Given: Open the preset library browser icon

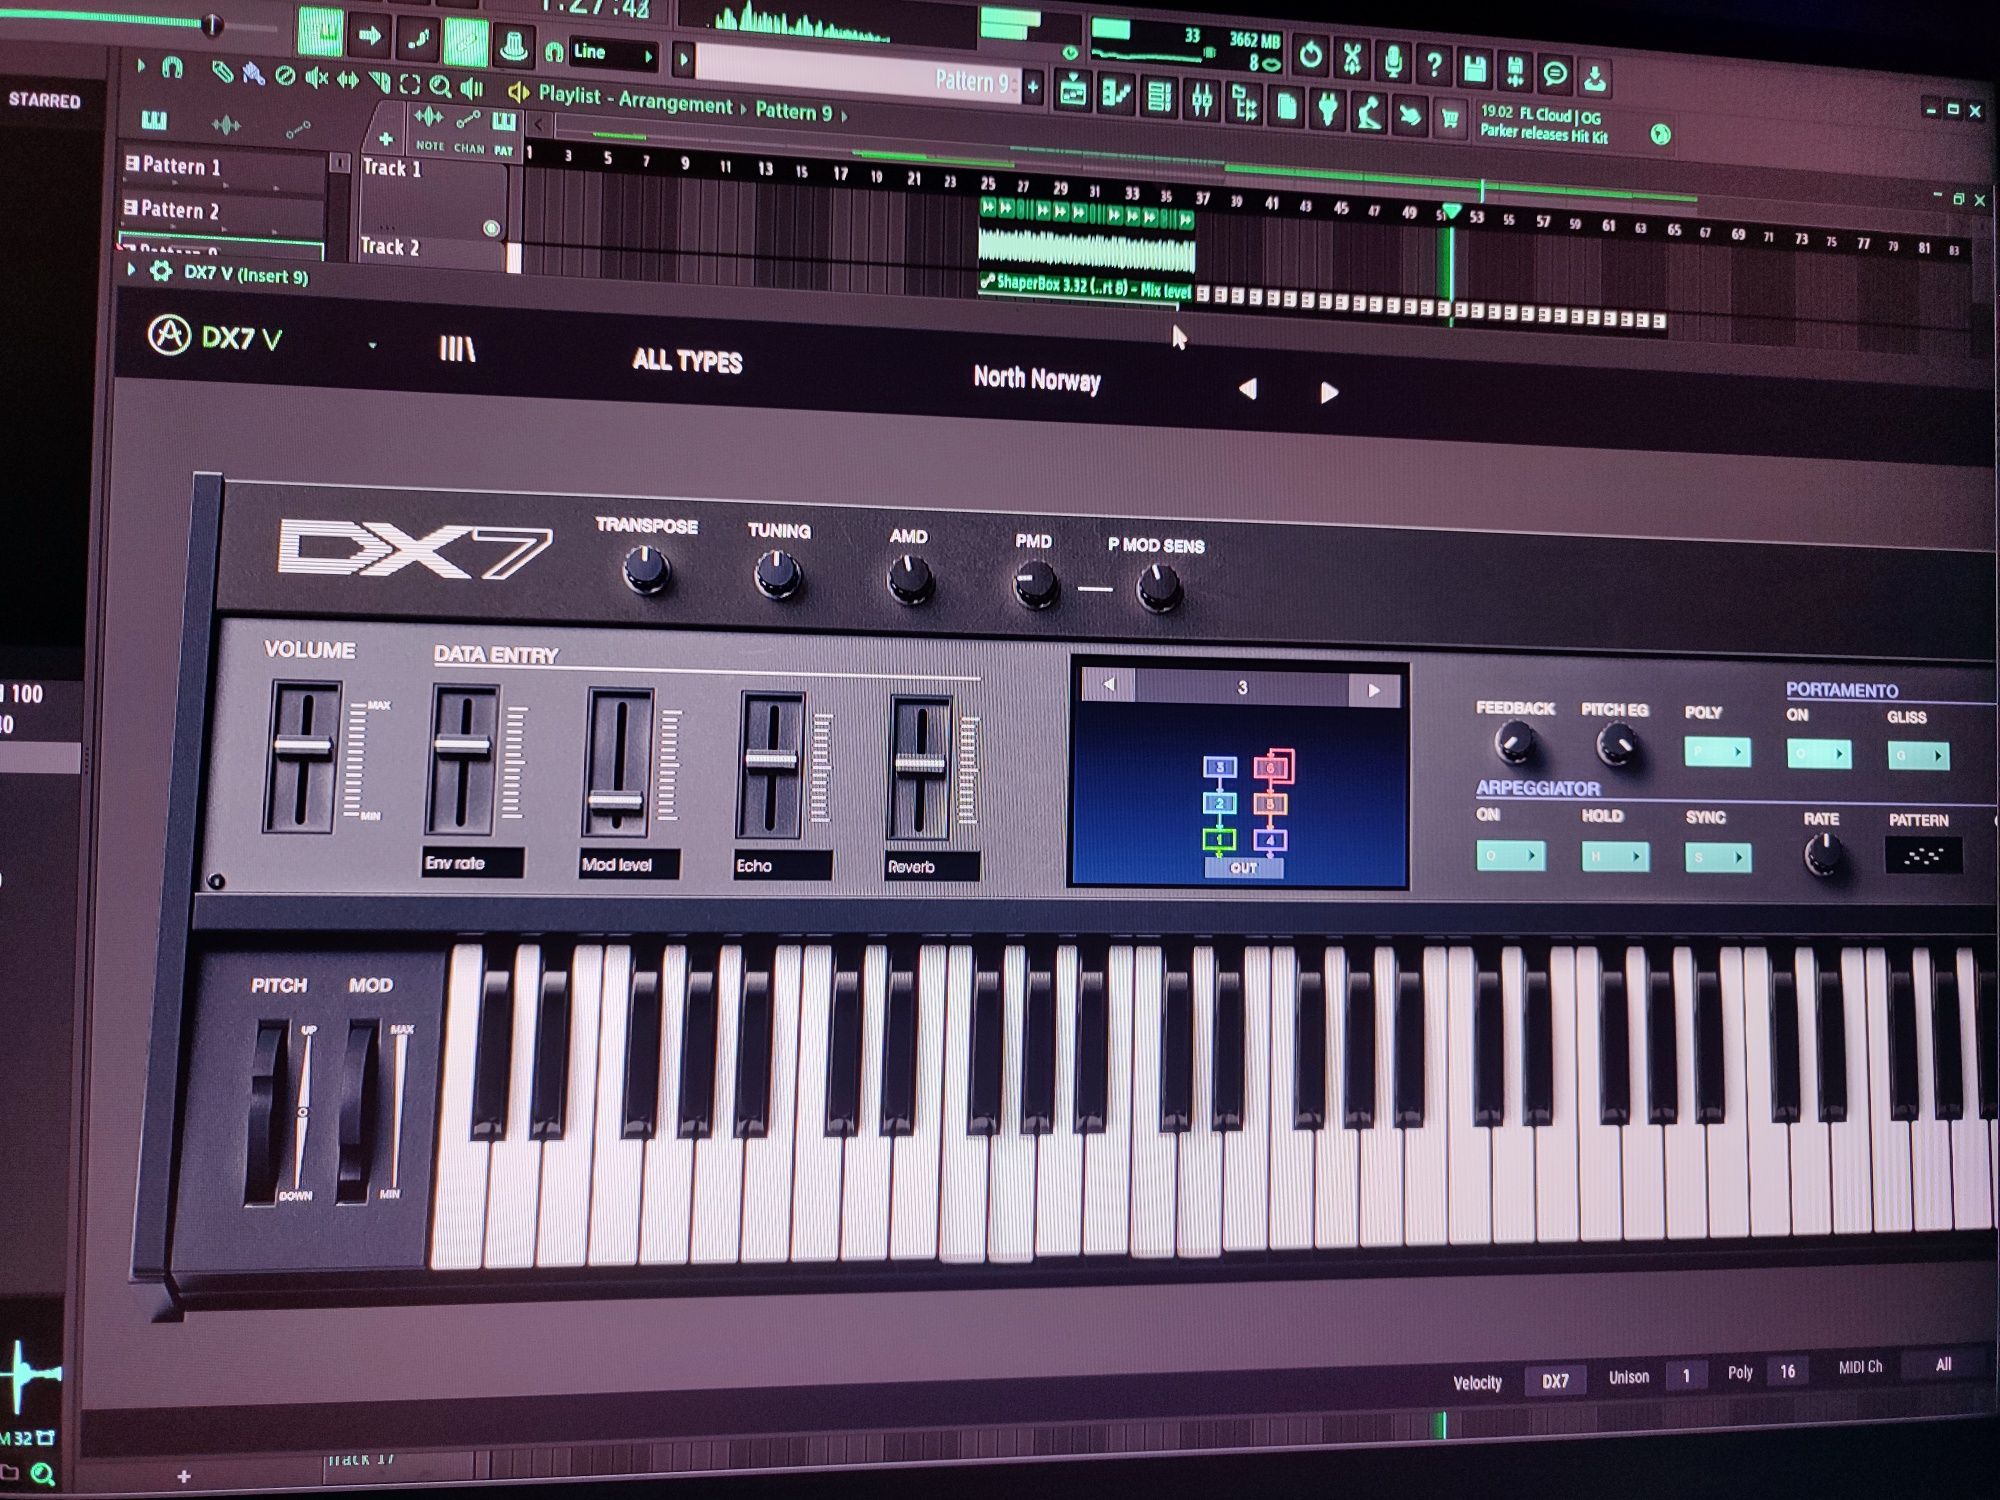Looking at the screenshot, I should click(x=457, y=348).
